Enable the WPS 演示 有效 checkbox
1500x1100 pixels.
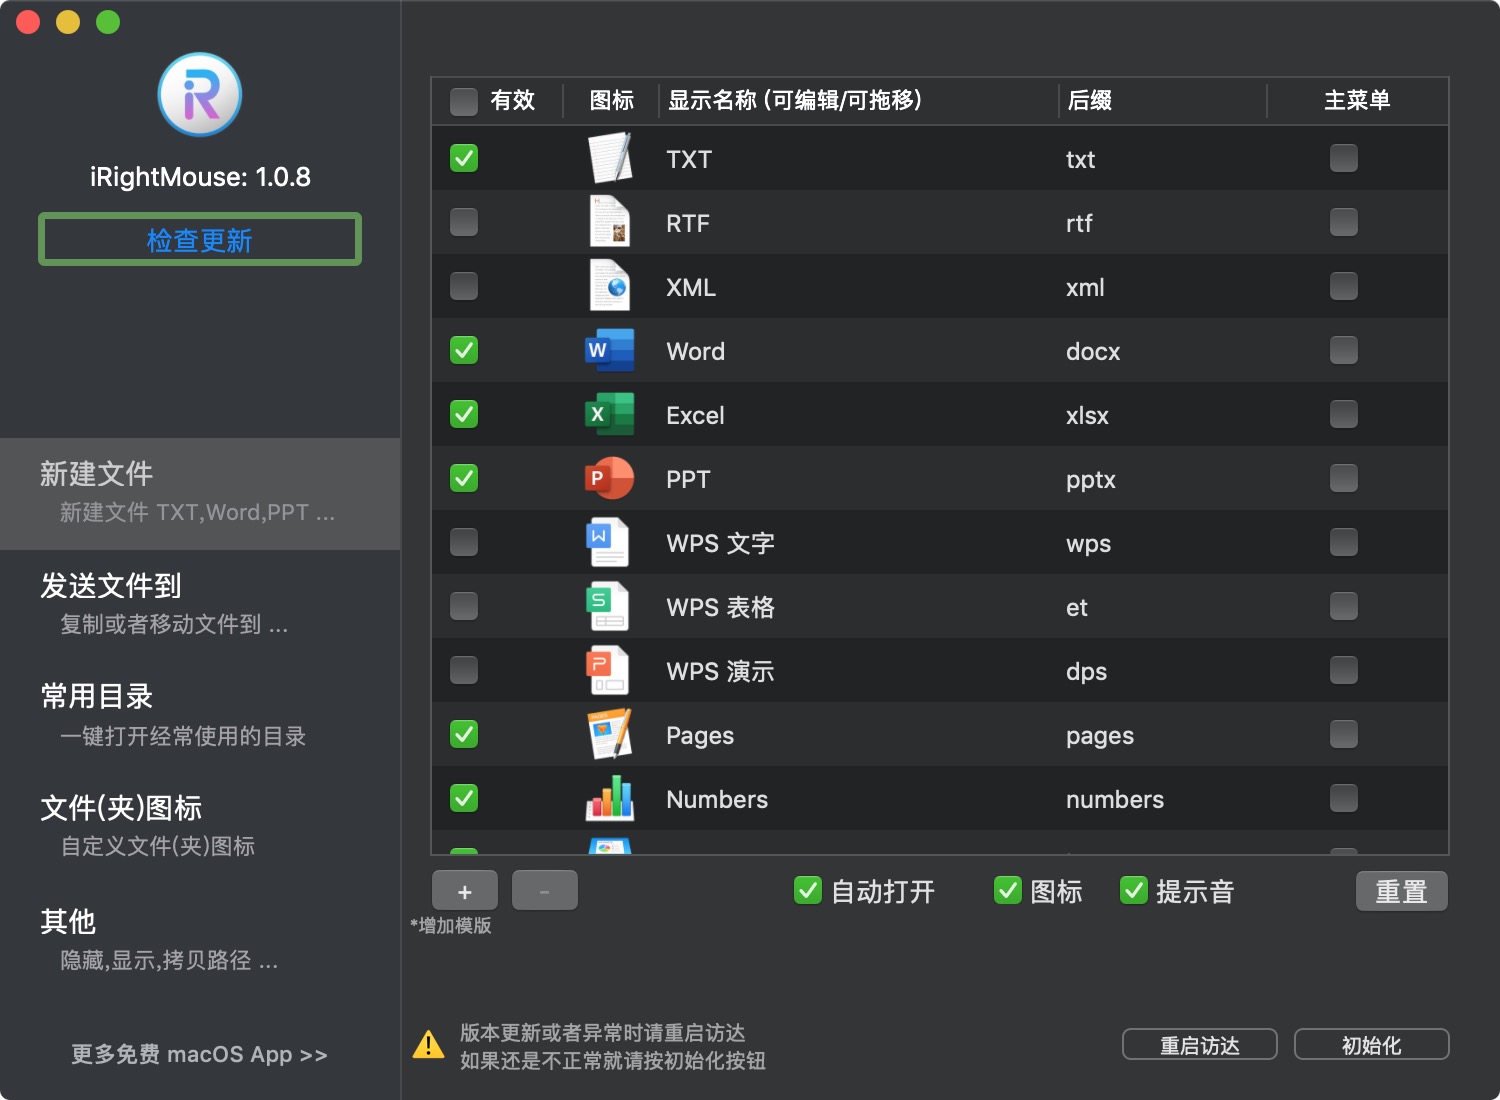[x=464, y=670]
